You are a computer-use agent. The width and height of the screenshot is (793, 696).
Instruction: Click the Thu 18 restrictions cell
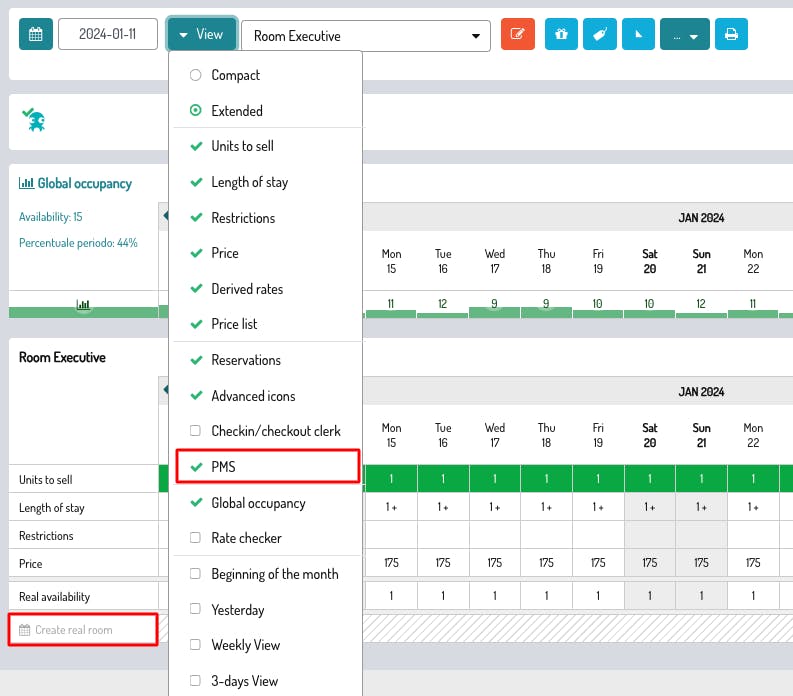click(x=546, y=535)
